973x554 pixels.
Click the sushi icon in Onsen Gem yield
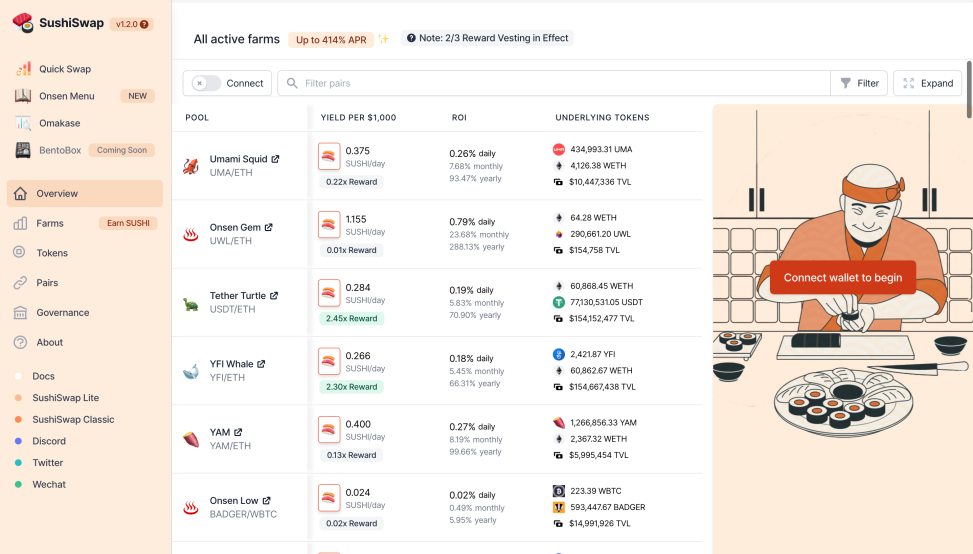[x=329, y=225]
